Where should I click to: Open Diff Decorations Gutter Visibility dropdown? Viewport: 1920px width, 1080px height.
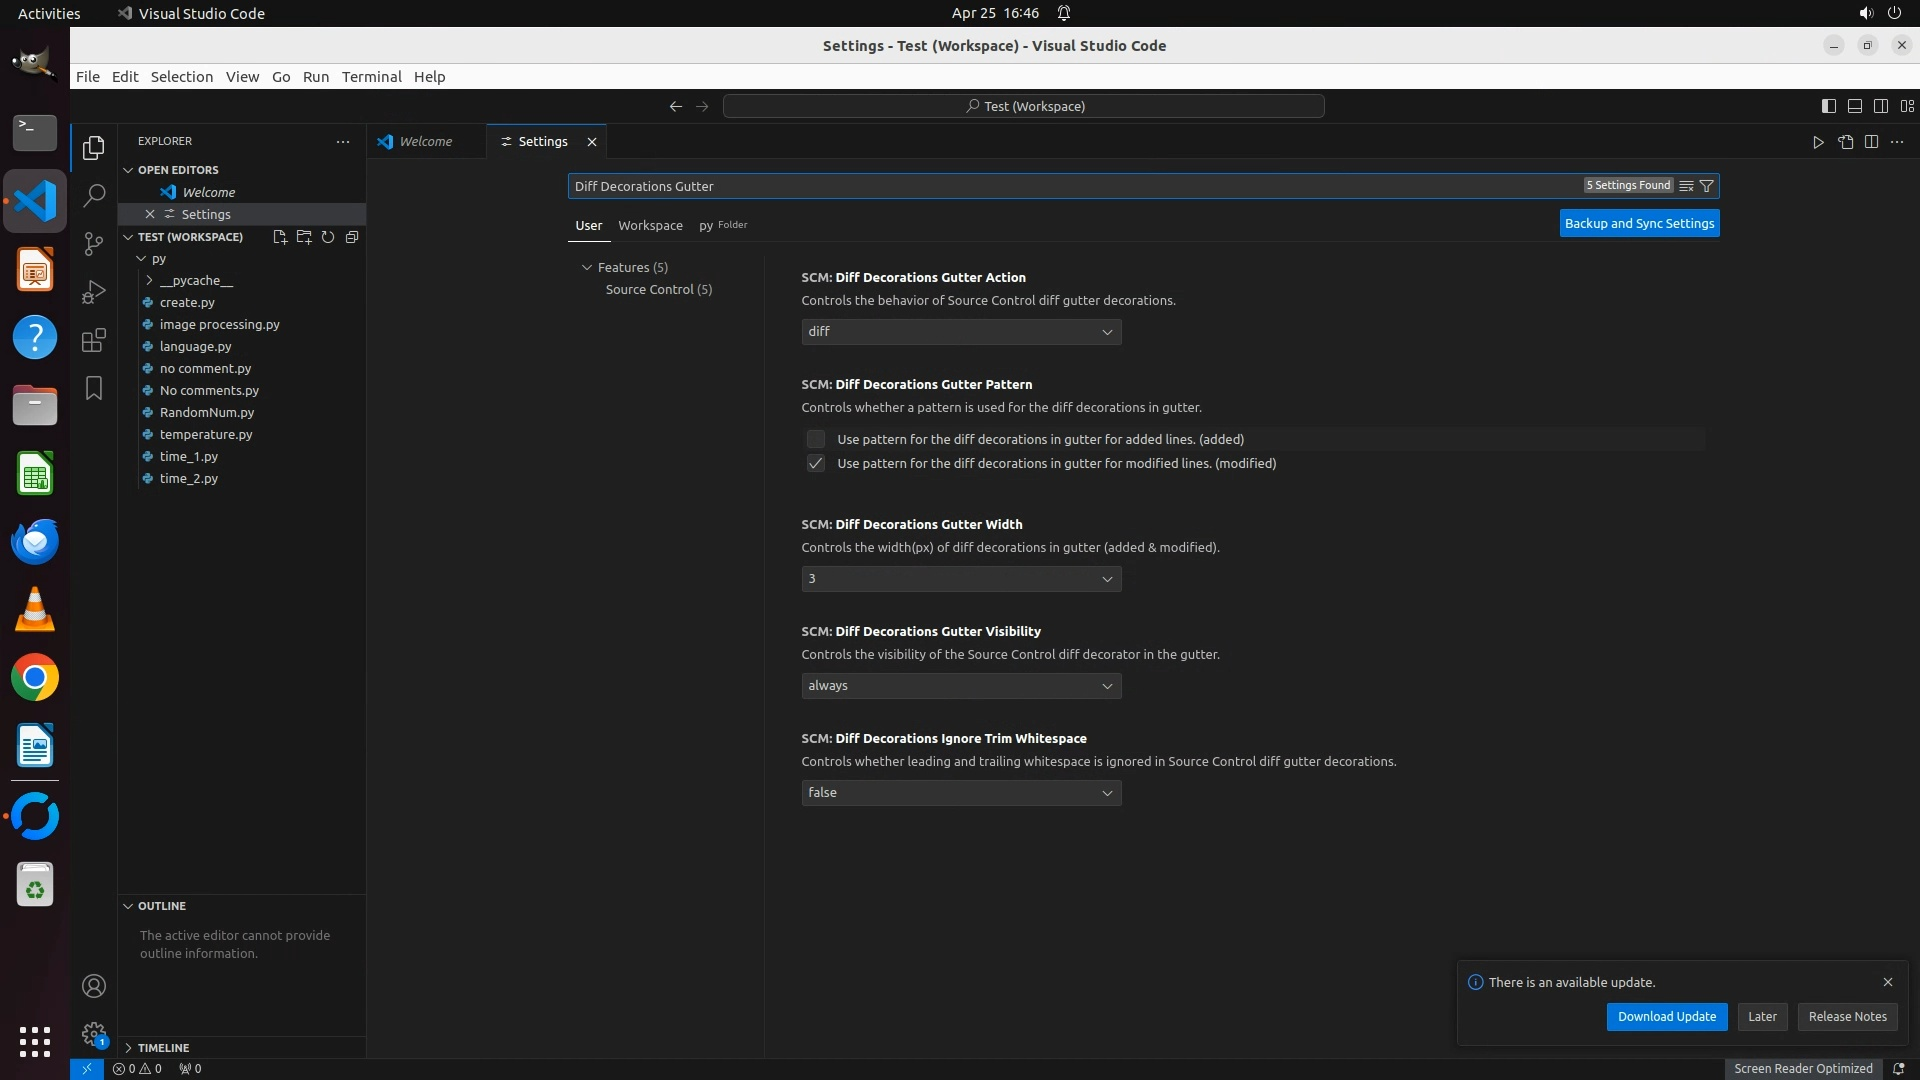tap(960, 686)
